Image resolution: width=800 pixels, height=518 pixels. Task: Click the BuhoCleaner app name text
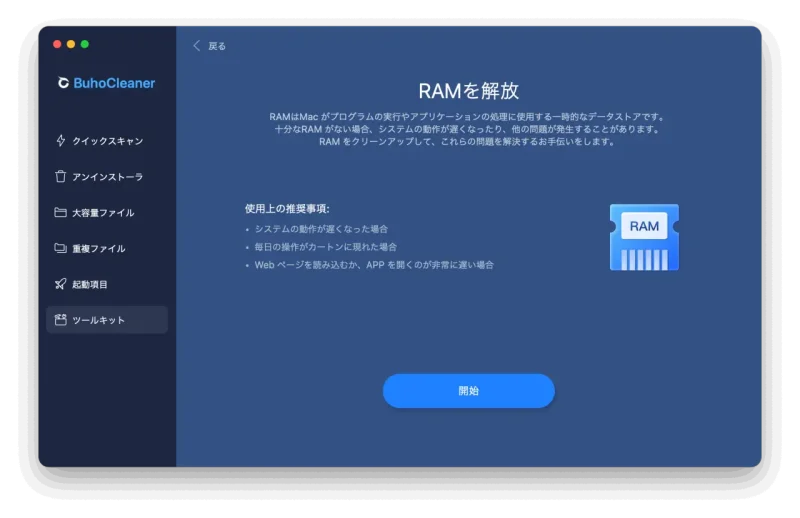(114, 83)
